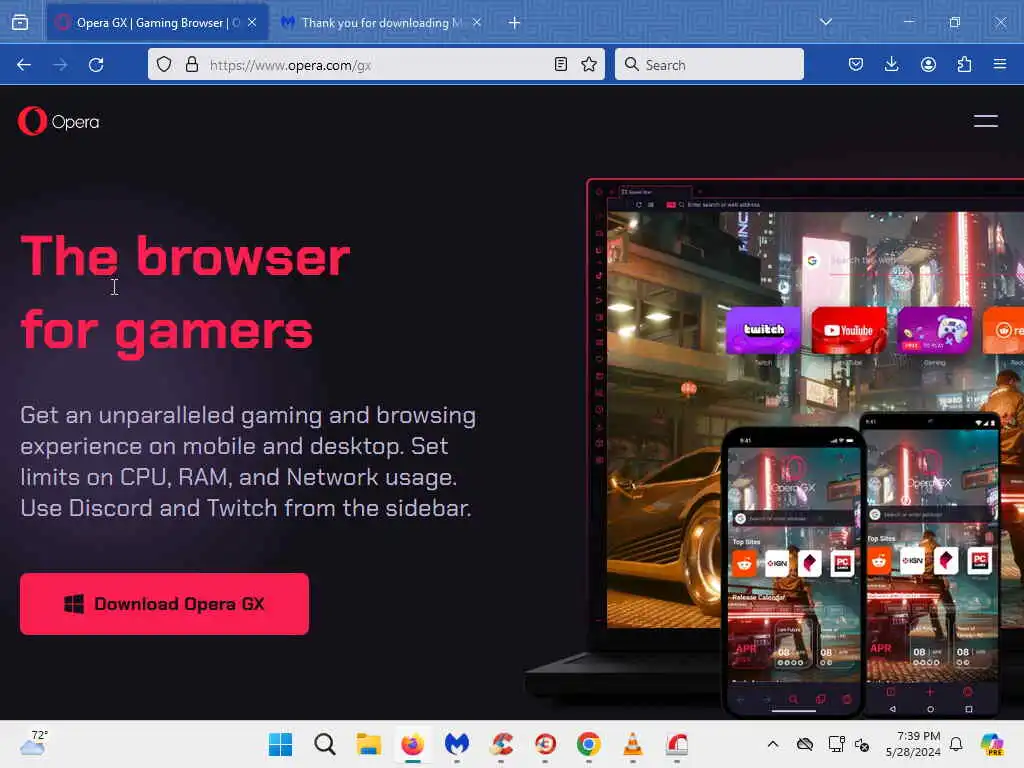This screenshot has width=1024, height=768.
Task: Toggle reader view icon
Action: tap(560, 64)
